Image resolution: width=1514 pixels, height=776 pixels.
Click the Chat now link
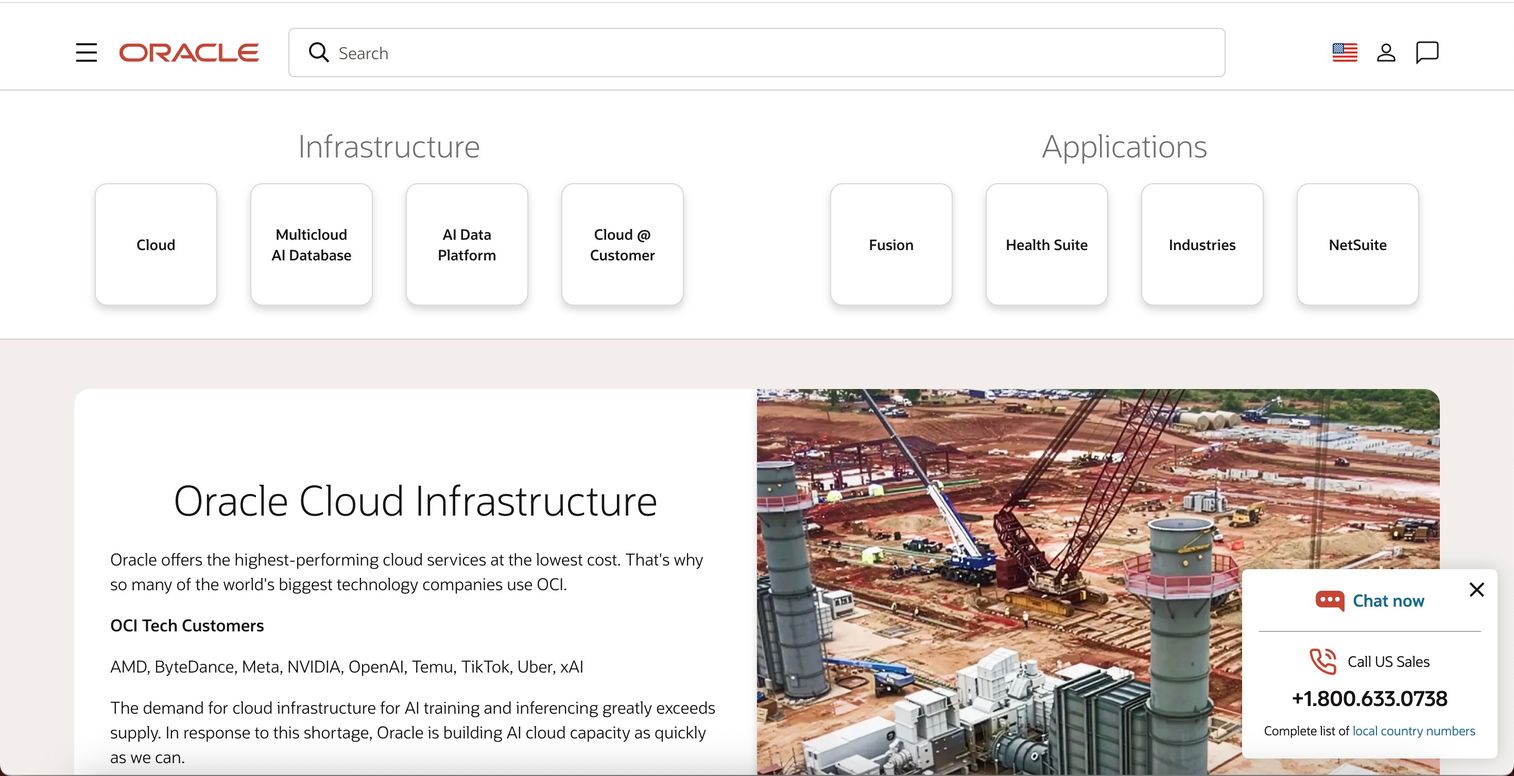point(1388,601)
